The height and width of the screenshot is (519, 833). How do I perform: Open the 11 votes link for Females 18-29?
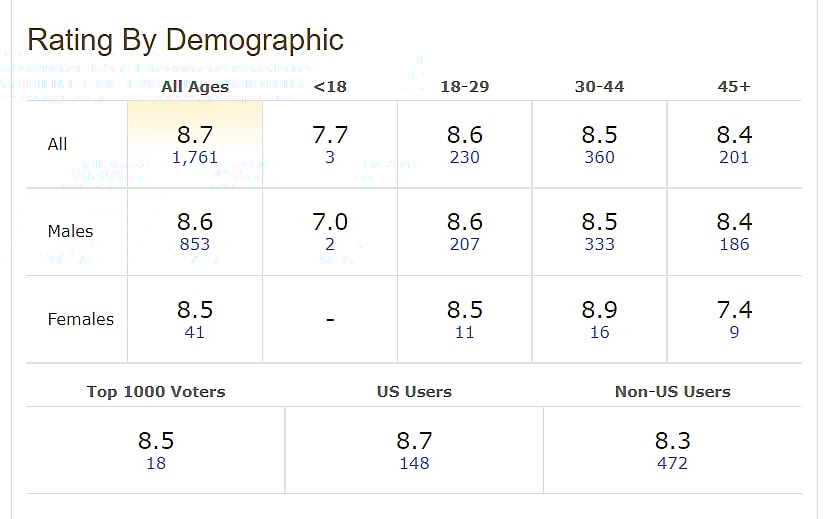465,332
